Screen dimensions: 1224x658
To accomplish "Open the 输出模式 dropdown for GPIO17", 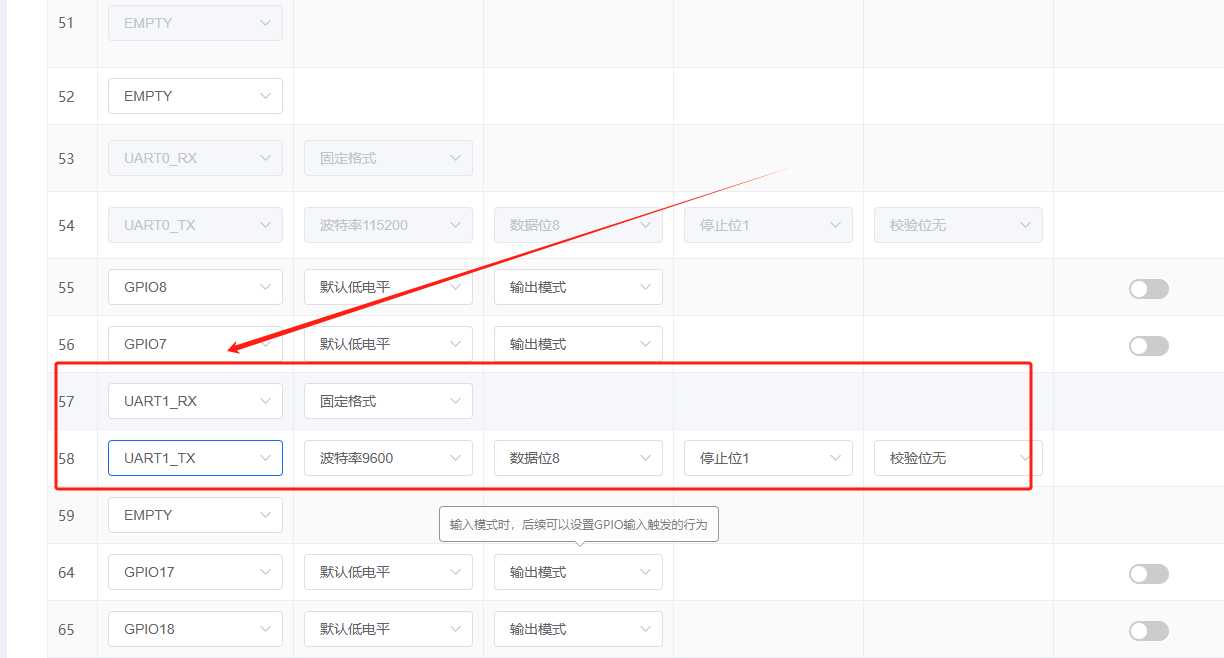I will pyautogui.click(x=578, y=571).
